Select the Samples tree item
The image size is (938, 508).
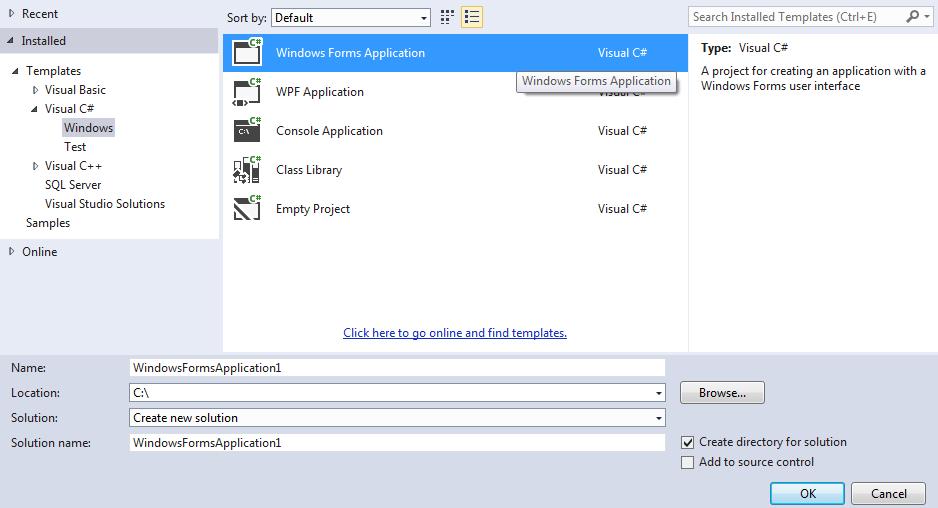(48, 223)
